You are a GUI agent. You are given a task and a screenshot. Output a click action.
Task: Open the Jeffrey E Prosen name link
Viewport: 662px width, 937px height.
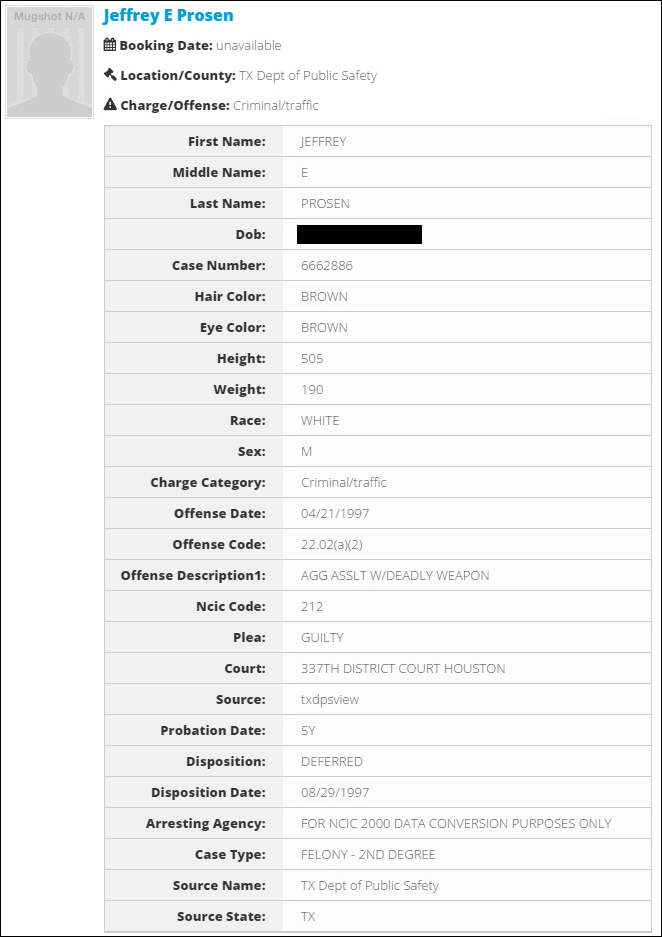point(168,16)
